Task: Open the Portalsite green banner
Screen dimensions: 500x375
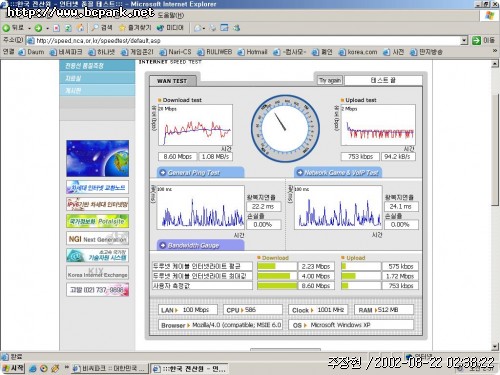Action: pyautogui.click(x=97, y=221)
